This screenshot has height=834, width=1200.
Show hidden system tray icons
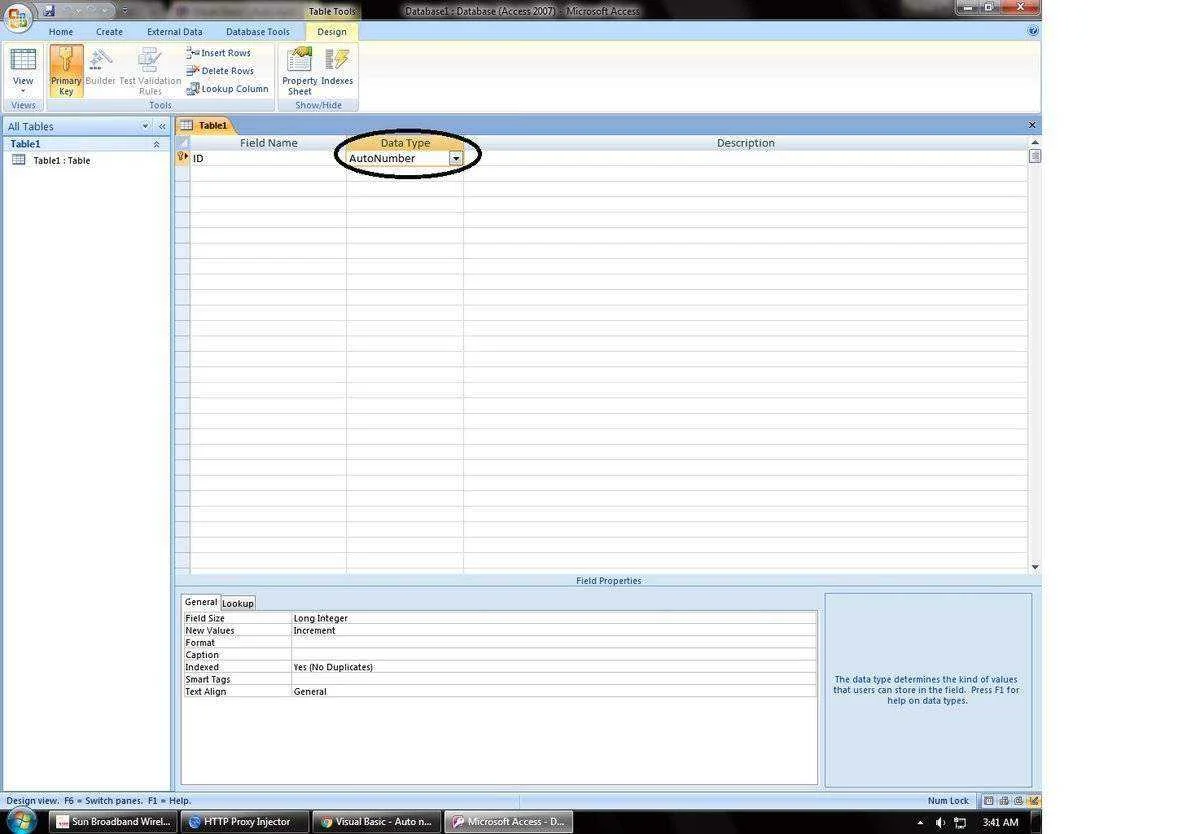918,822
